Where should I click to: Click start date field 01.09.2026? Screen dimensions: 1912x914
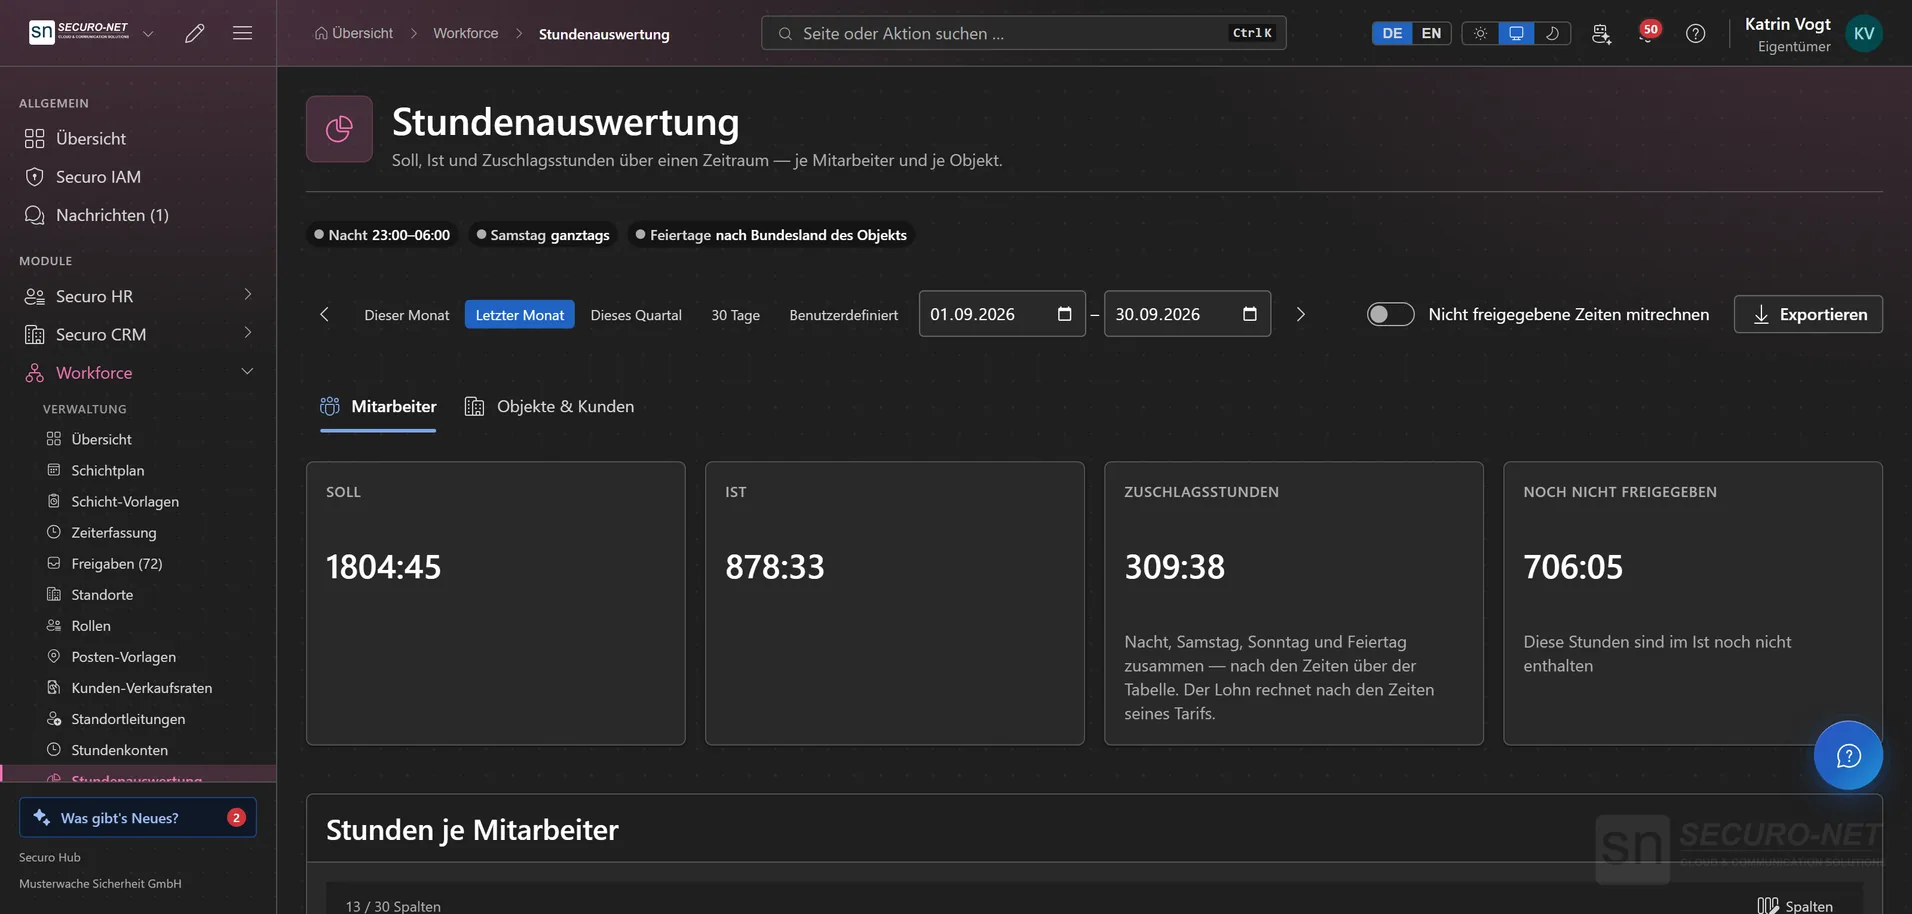pyautogui.click(x=1002, y=314)
